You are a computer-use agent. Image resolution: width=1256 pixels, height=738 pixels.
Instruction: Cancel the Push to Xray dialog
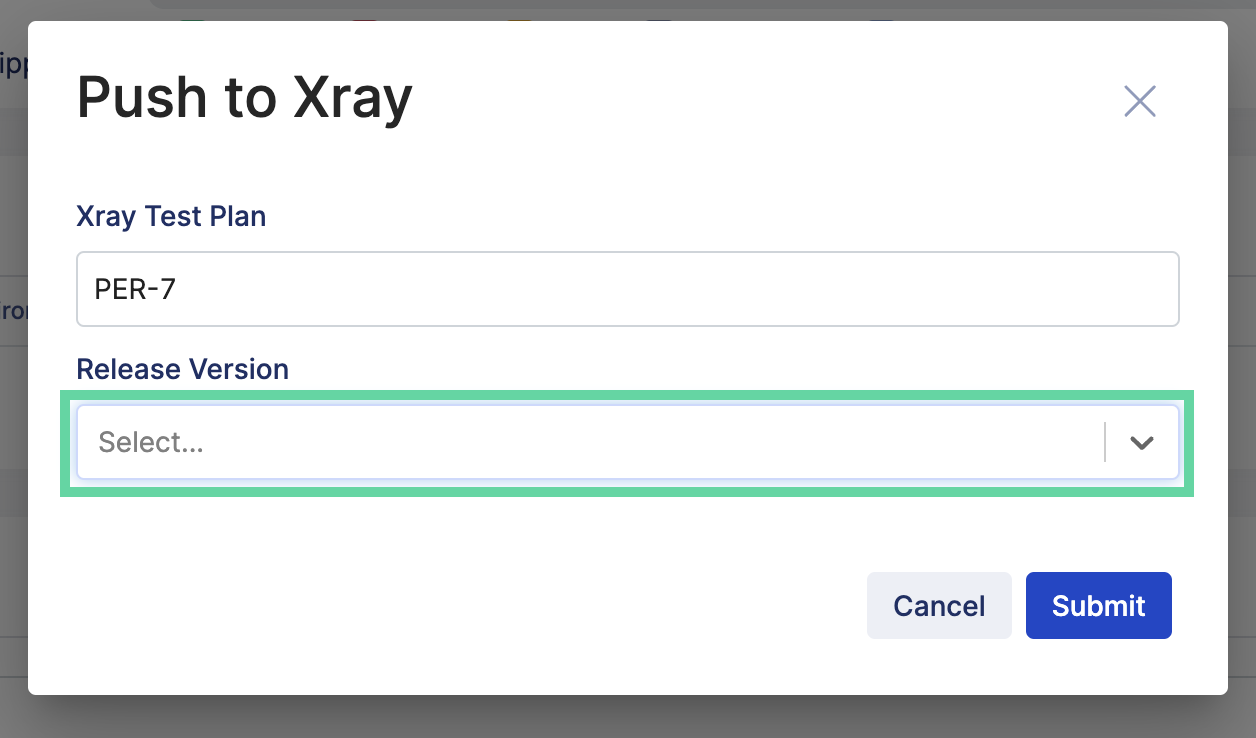tap(938, 605)
